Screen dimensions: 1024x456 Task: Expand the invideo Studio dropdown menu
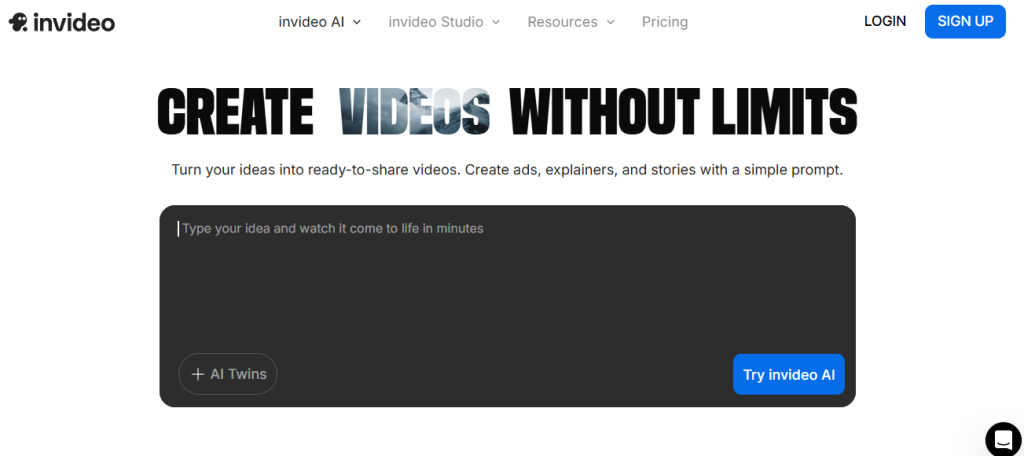444,22
